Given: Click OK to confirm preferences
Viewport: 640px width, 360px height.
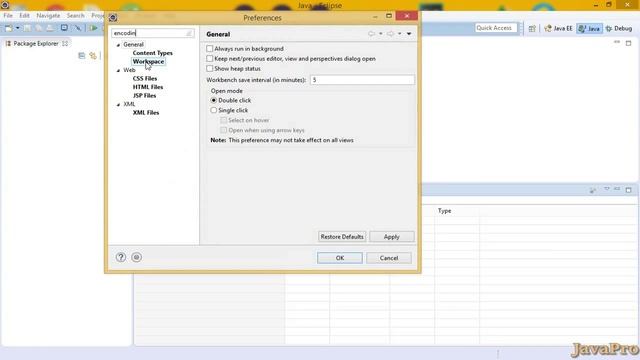Looking at the screenshot, I should pyautogui.click(x=340, y=258).
